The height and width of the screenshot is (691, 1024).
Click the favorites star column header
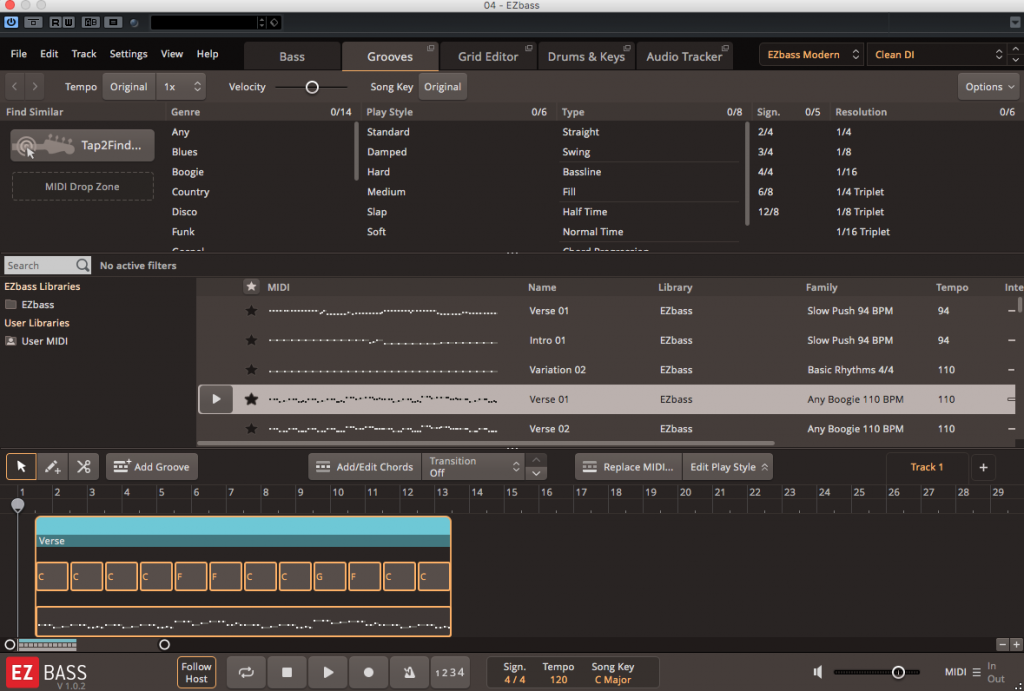pyautogui.click(x=251, y=287)
